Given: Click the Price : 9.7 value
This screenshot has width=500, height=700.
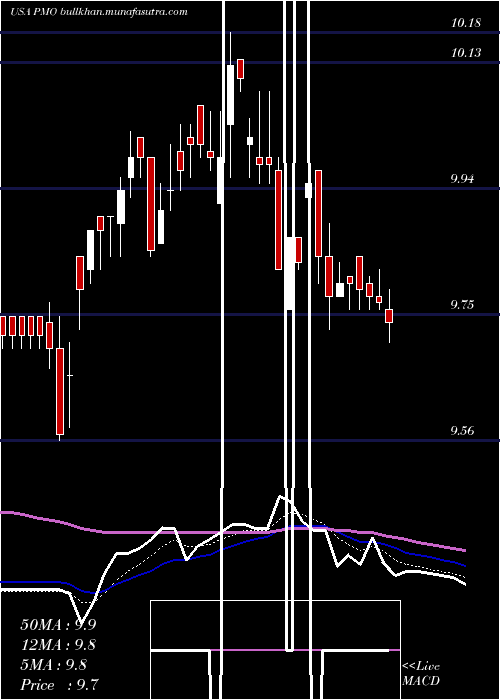Looking at the screenshot, I should pyautogui.click(x=60, y=684).
